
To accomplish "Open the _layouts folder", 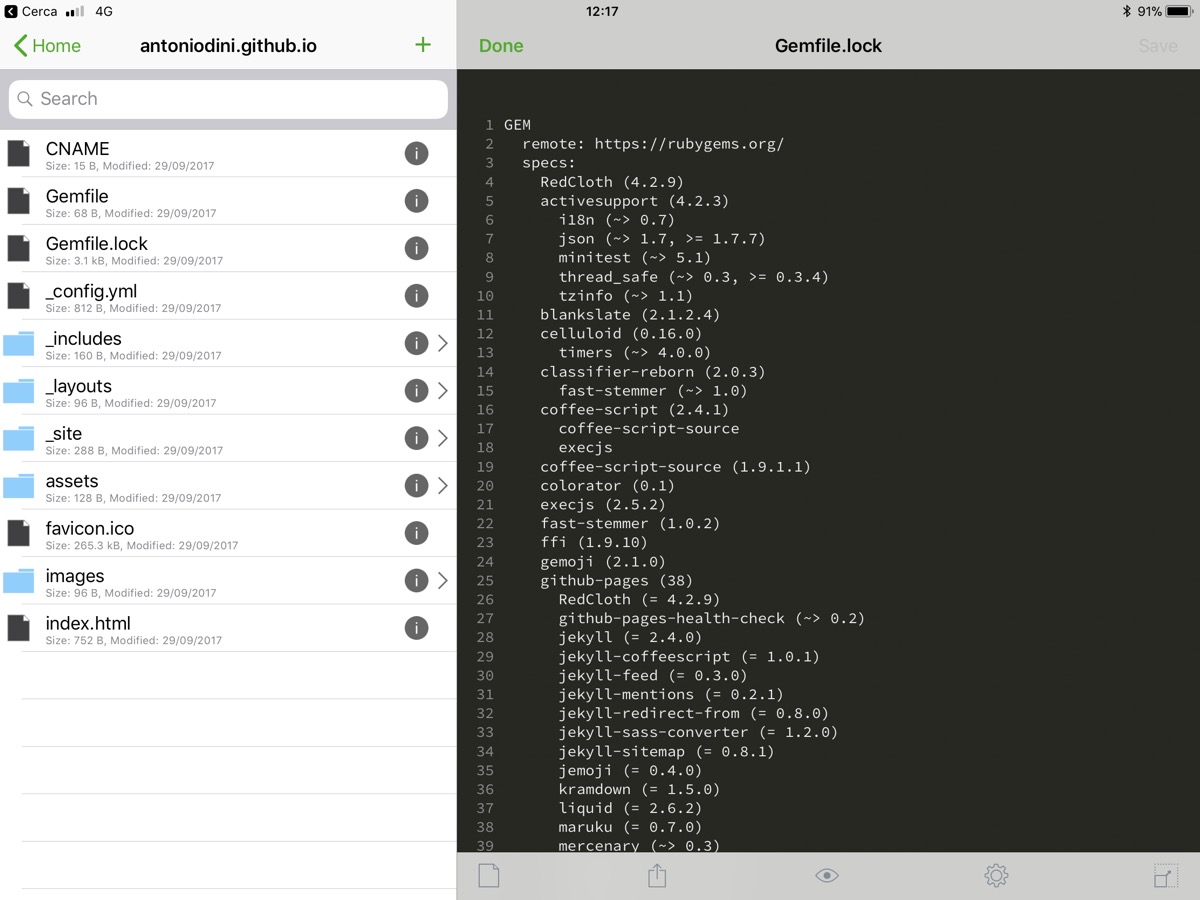I will pyautogui.click(x=228, y=391).
